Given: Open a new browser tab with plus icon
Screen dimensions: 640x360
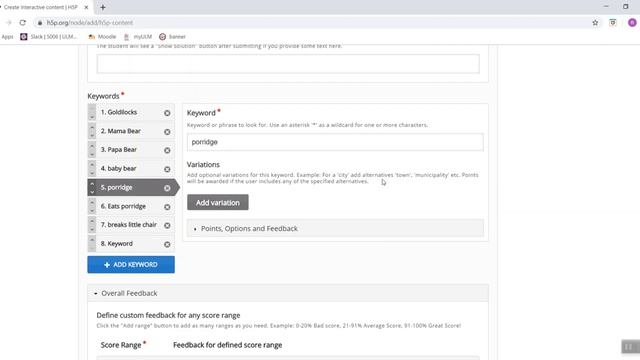Looking at the screenshot, I should (103, 7).
